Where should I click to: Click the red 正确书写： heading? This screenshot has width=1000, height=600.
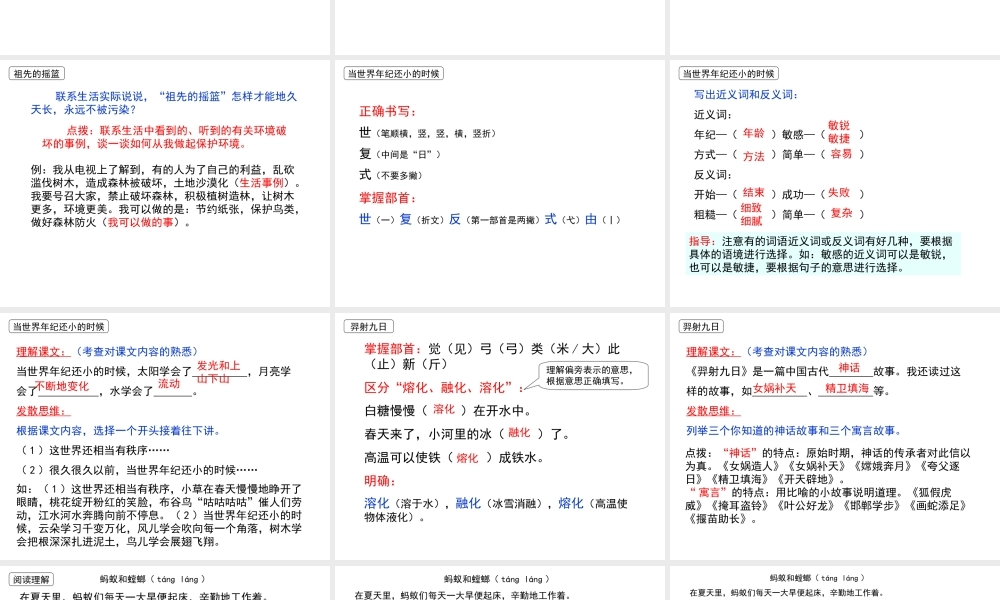388,112
